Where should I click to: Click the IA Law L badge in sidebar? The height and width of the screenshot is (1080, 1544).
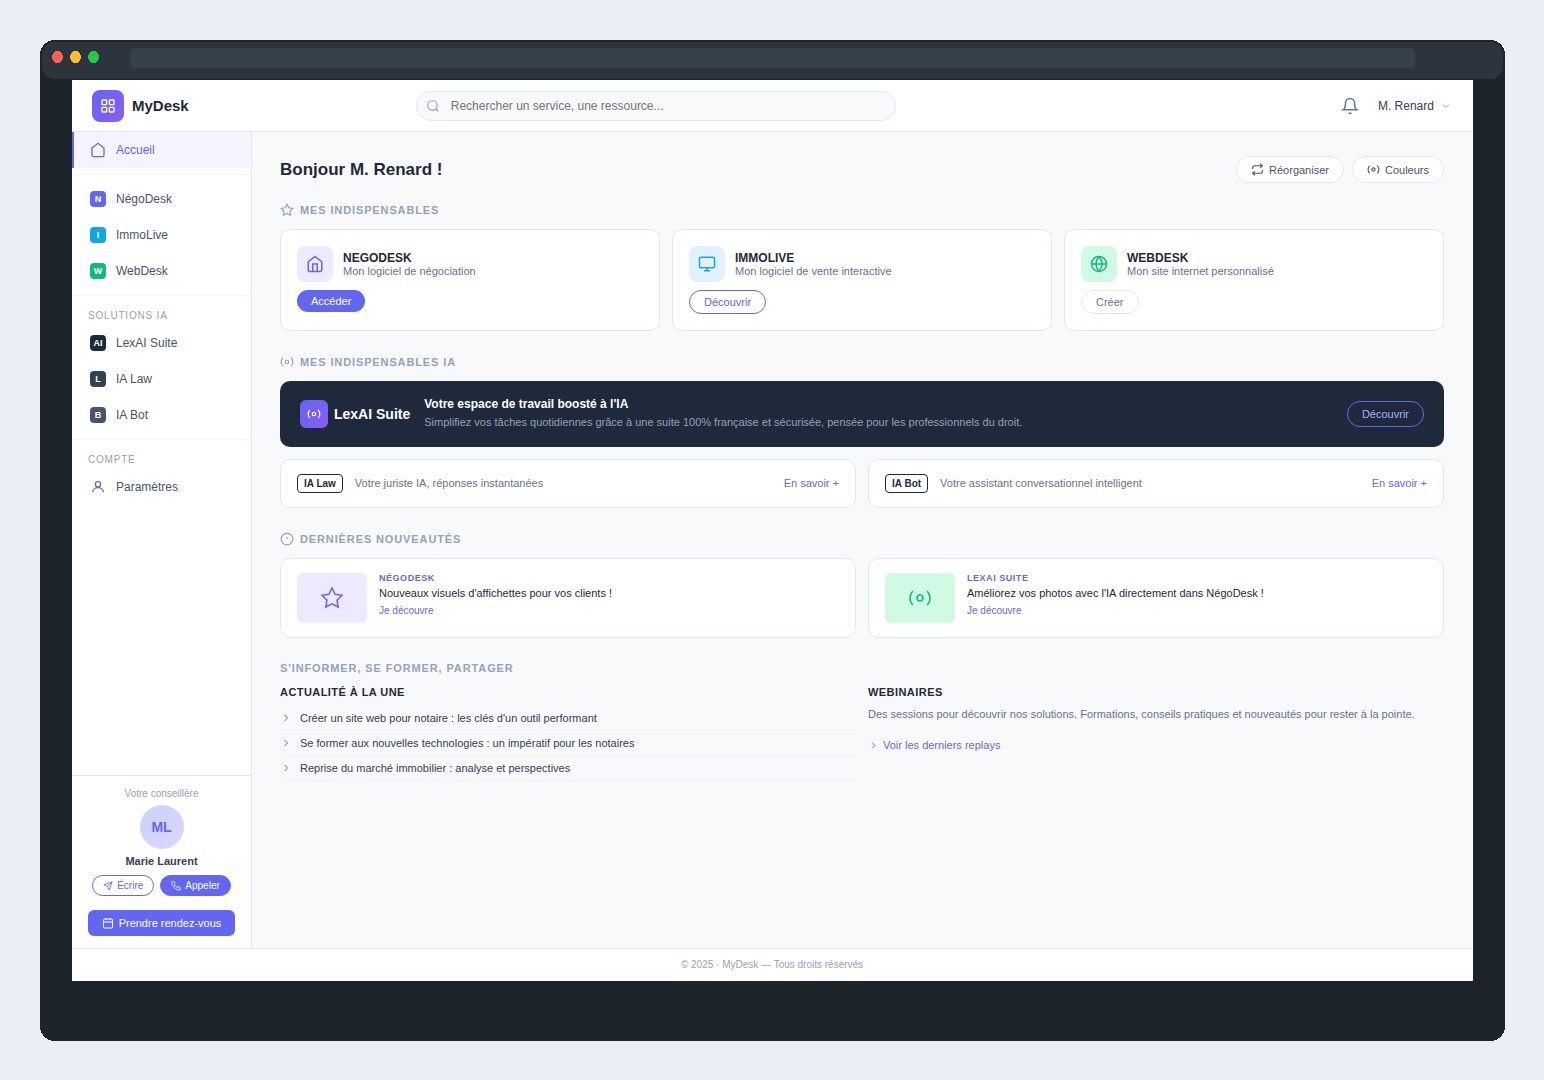click(98, 379)
